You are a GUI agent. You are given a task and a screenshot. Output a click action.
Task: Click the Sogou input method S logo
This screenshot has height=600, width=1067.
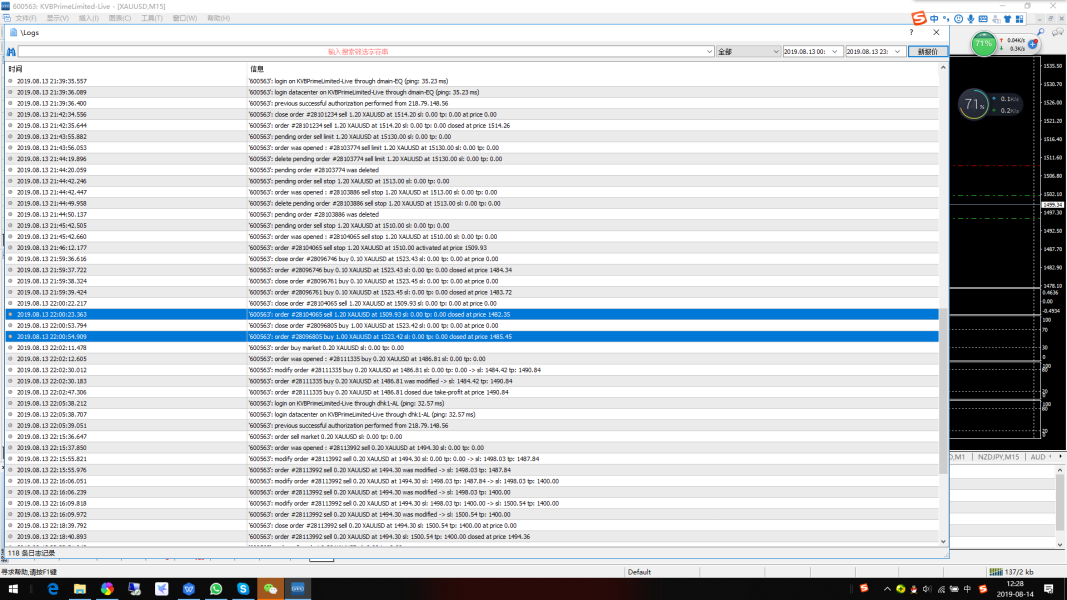click(x=918, y=18)
